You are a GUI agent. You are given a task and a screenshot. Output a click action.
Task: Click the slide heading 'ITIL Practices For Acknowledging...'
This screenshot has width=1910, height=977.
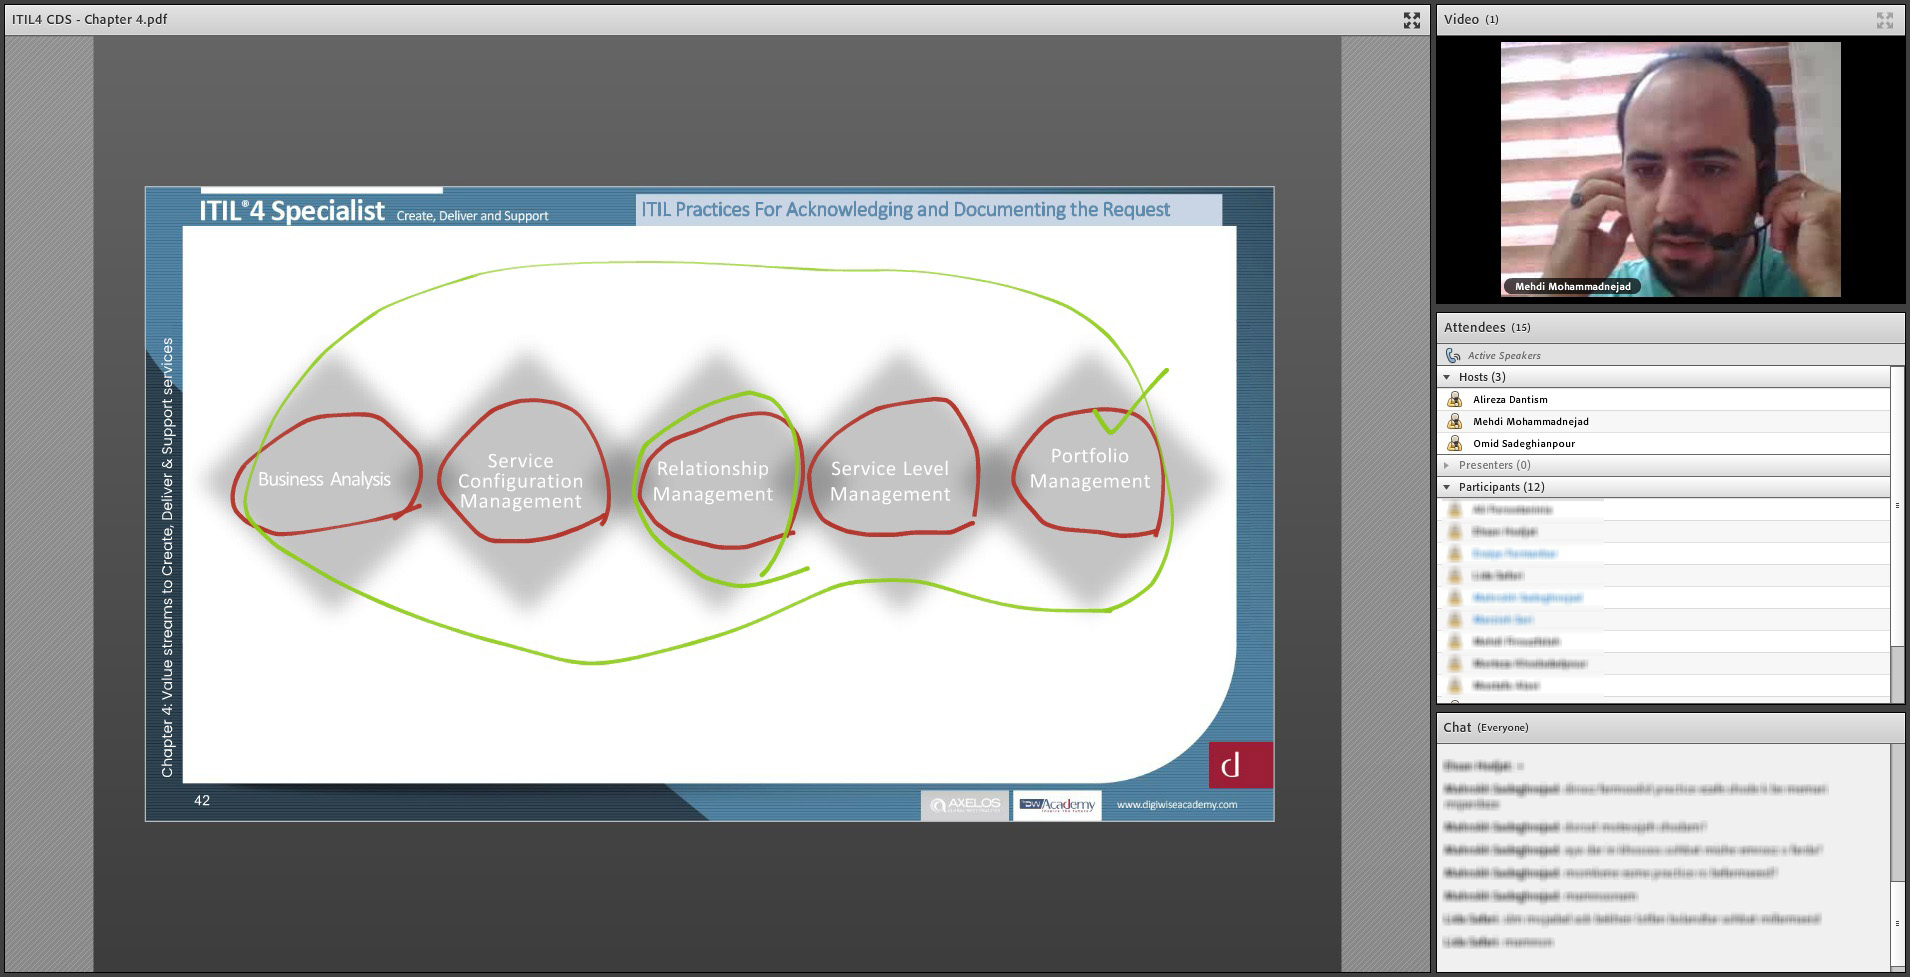[905, 209]
